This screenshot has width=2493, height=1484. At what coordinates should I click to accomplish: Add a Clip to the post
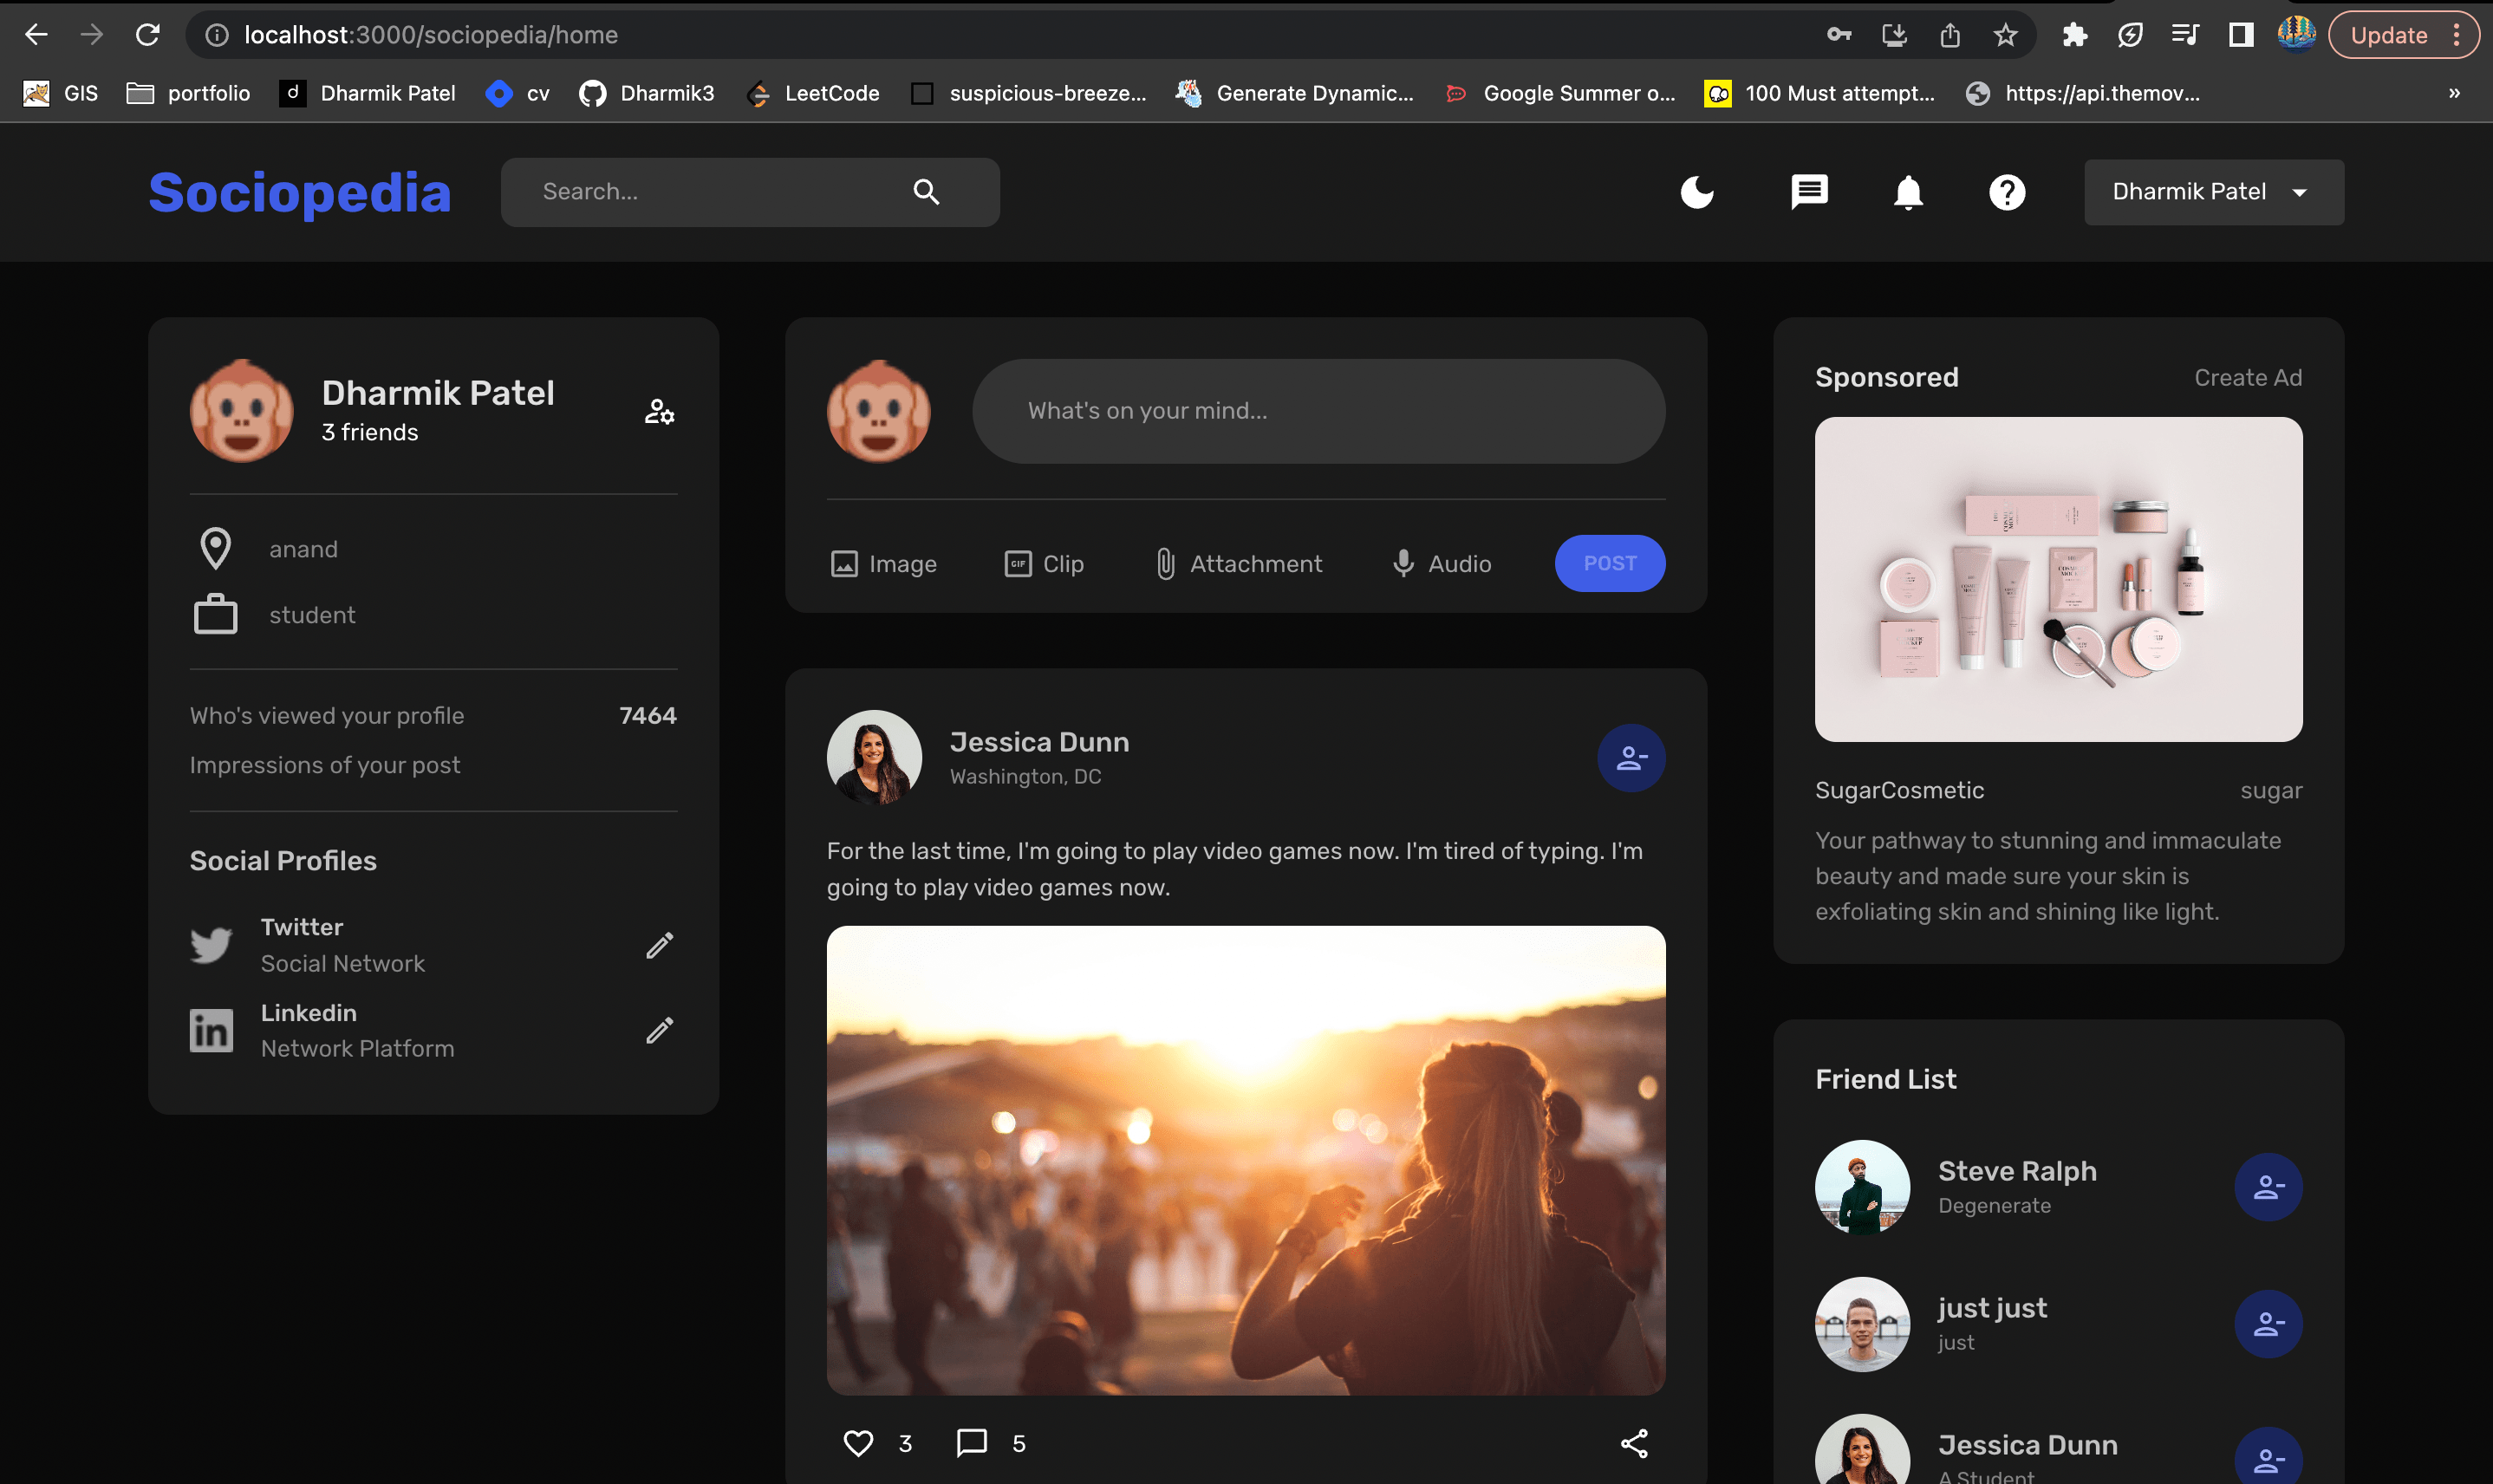pos(1043,563)
